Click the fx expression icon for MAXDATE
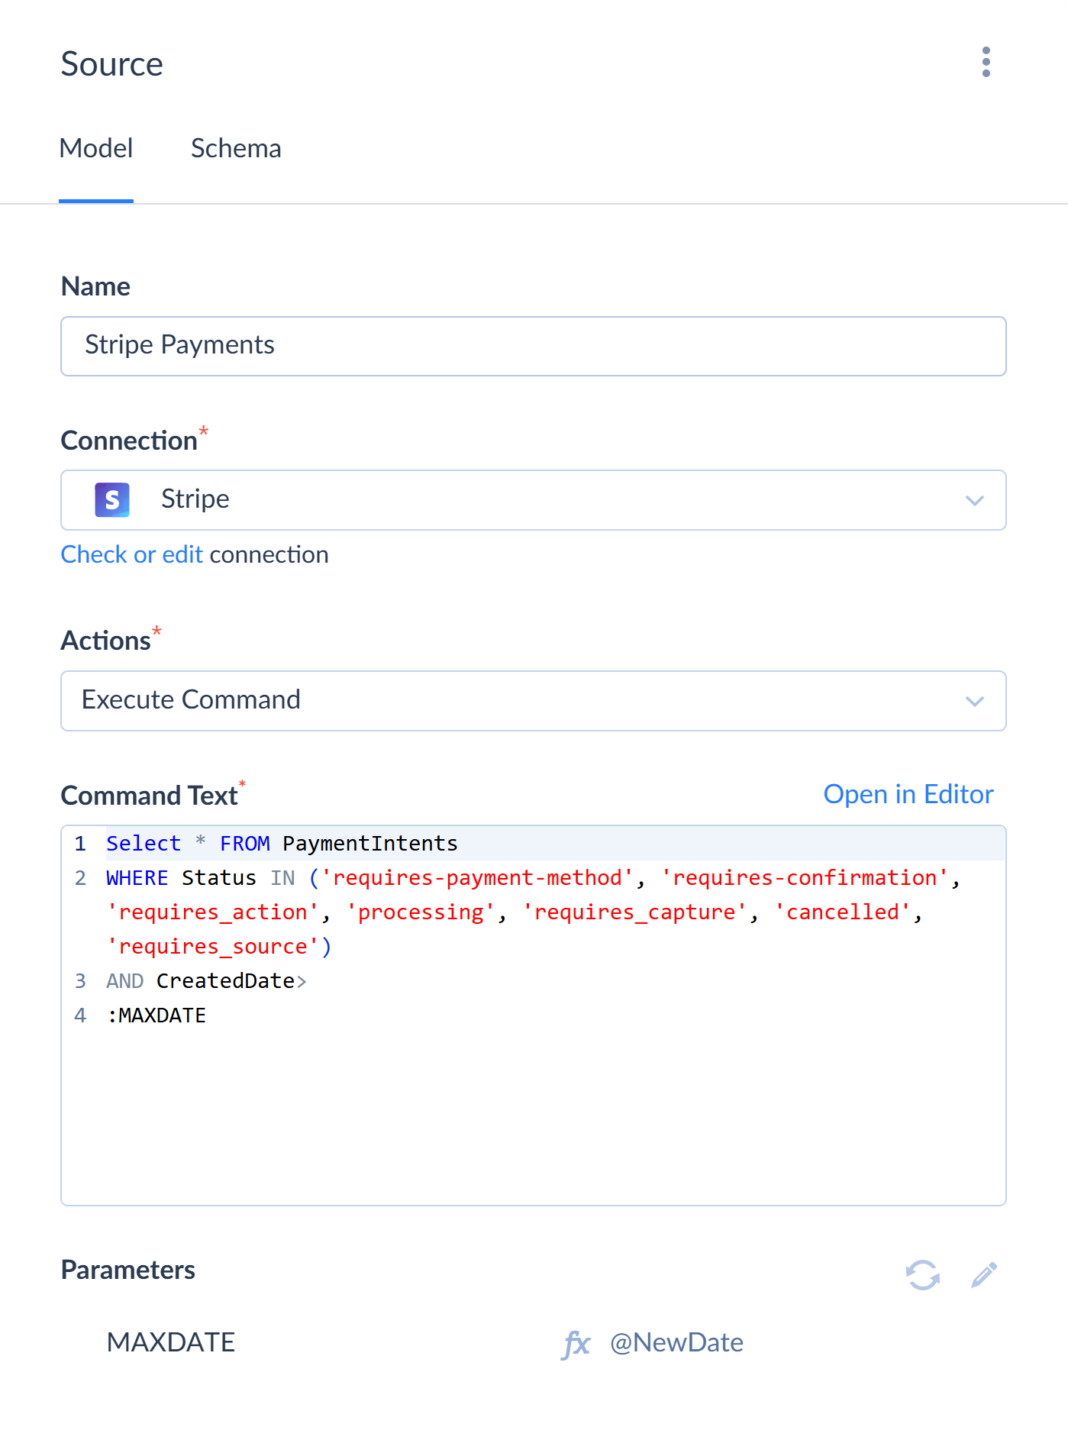 (576, 1344)
